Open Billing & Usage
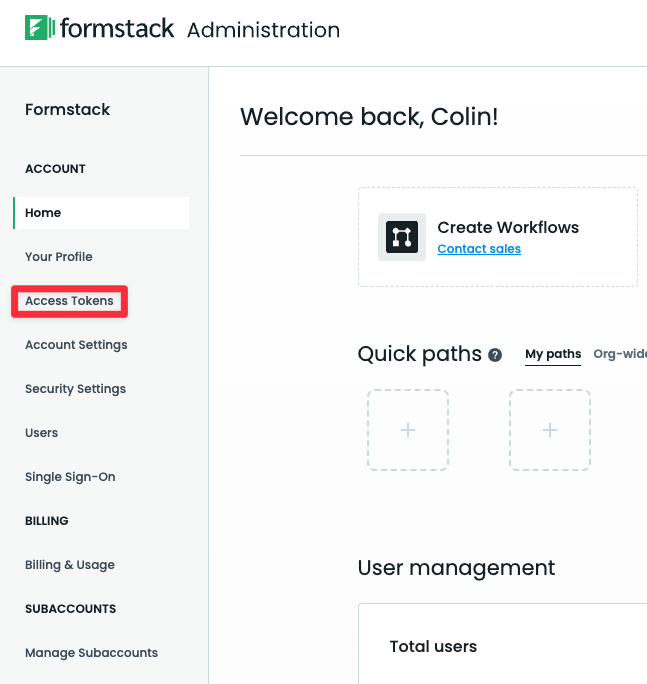 70,565
